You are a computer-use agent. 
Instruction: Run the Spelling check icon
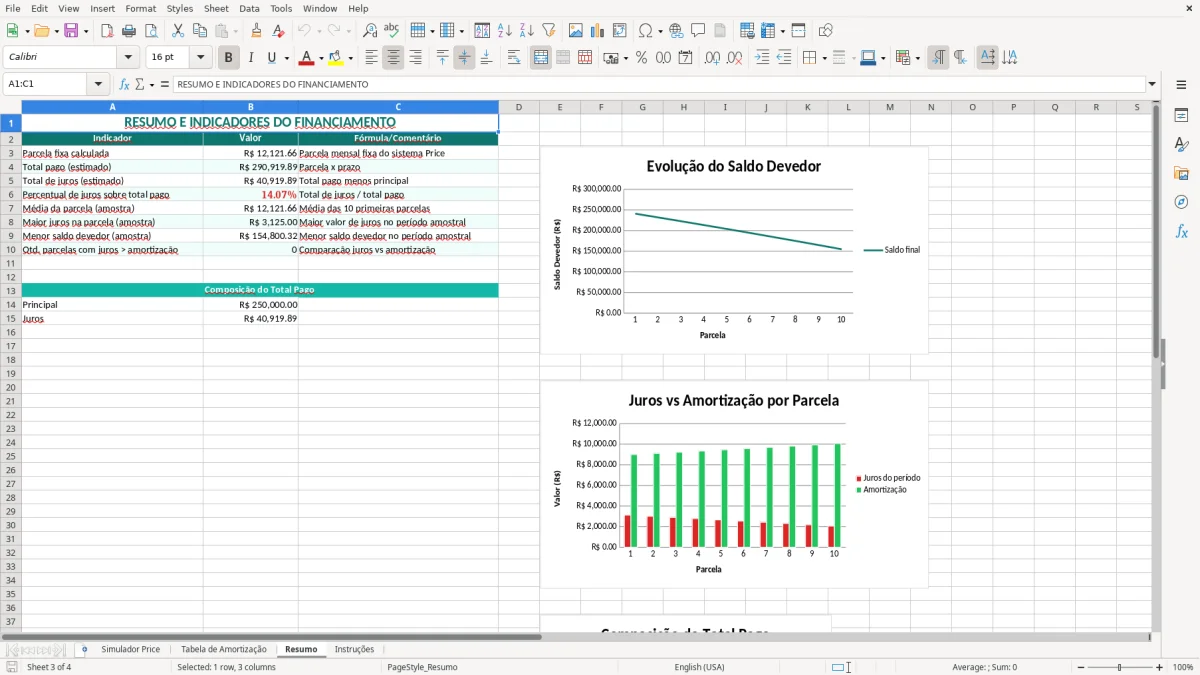(391, 31)
